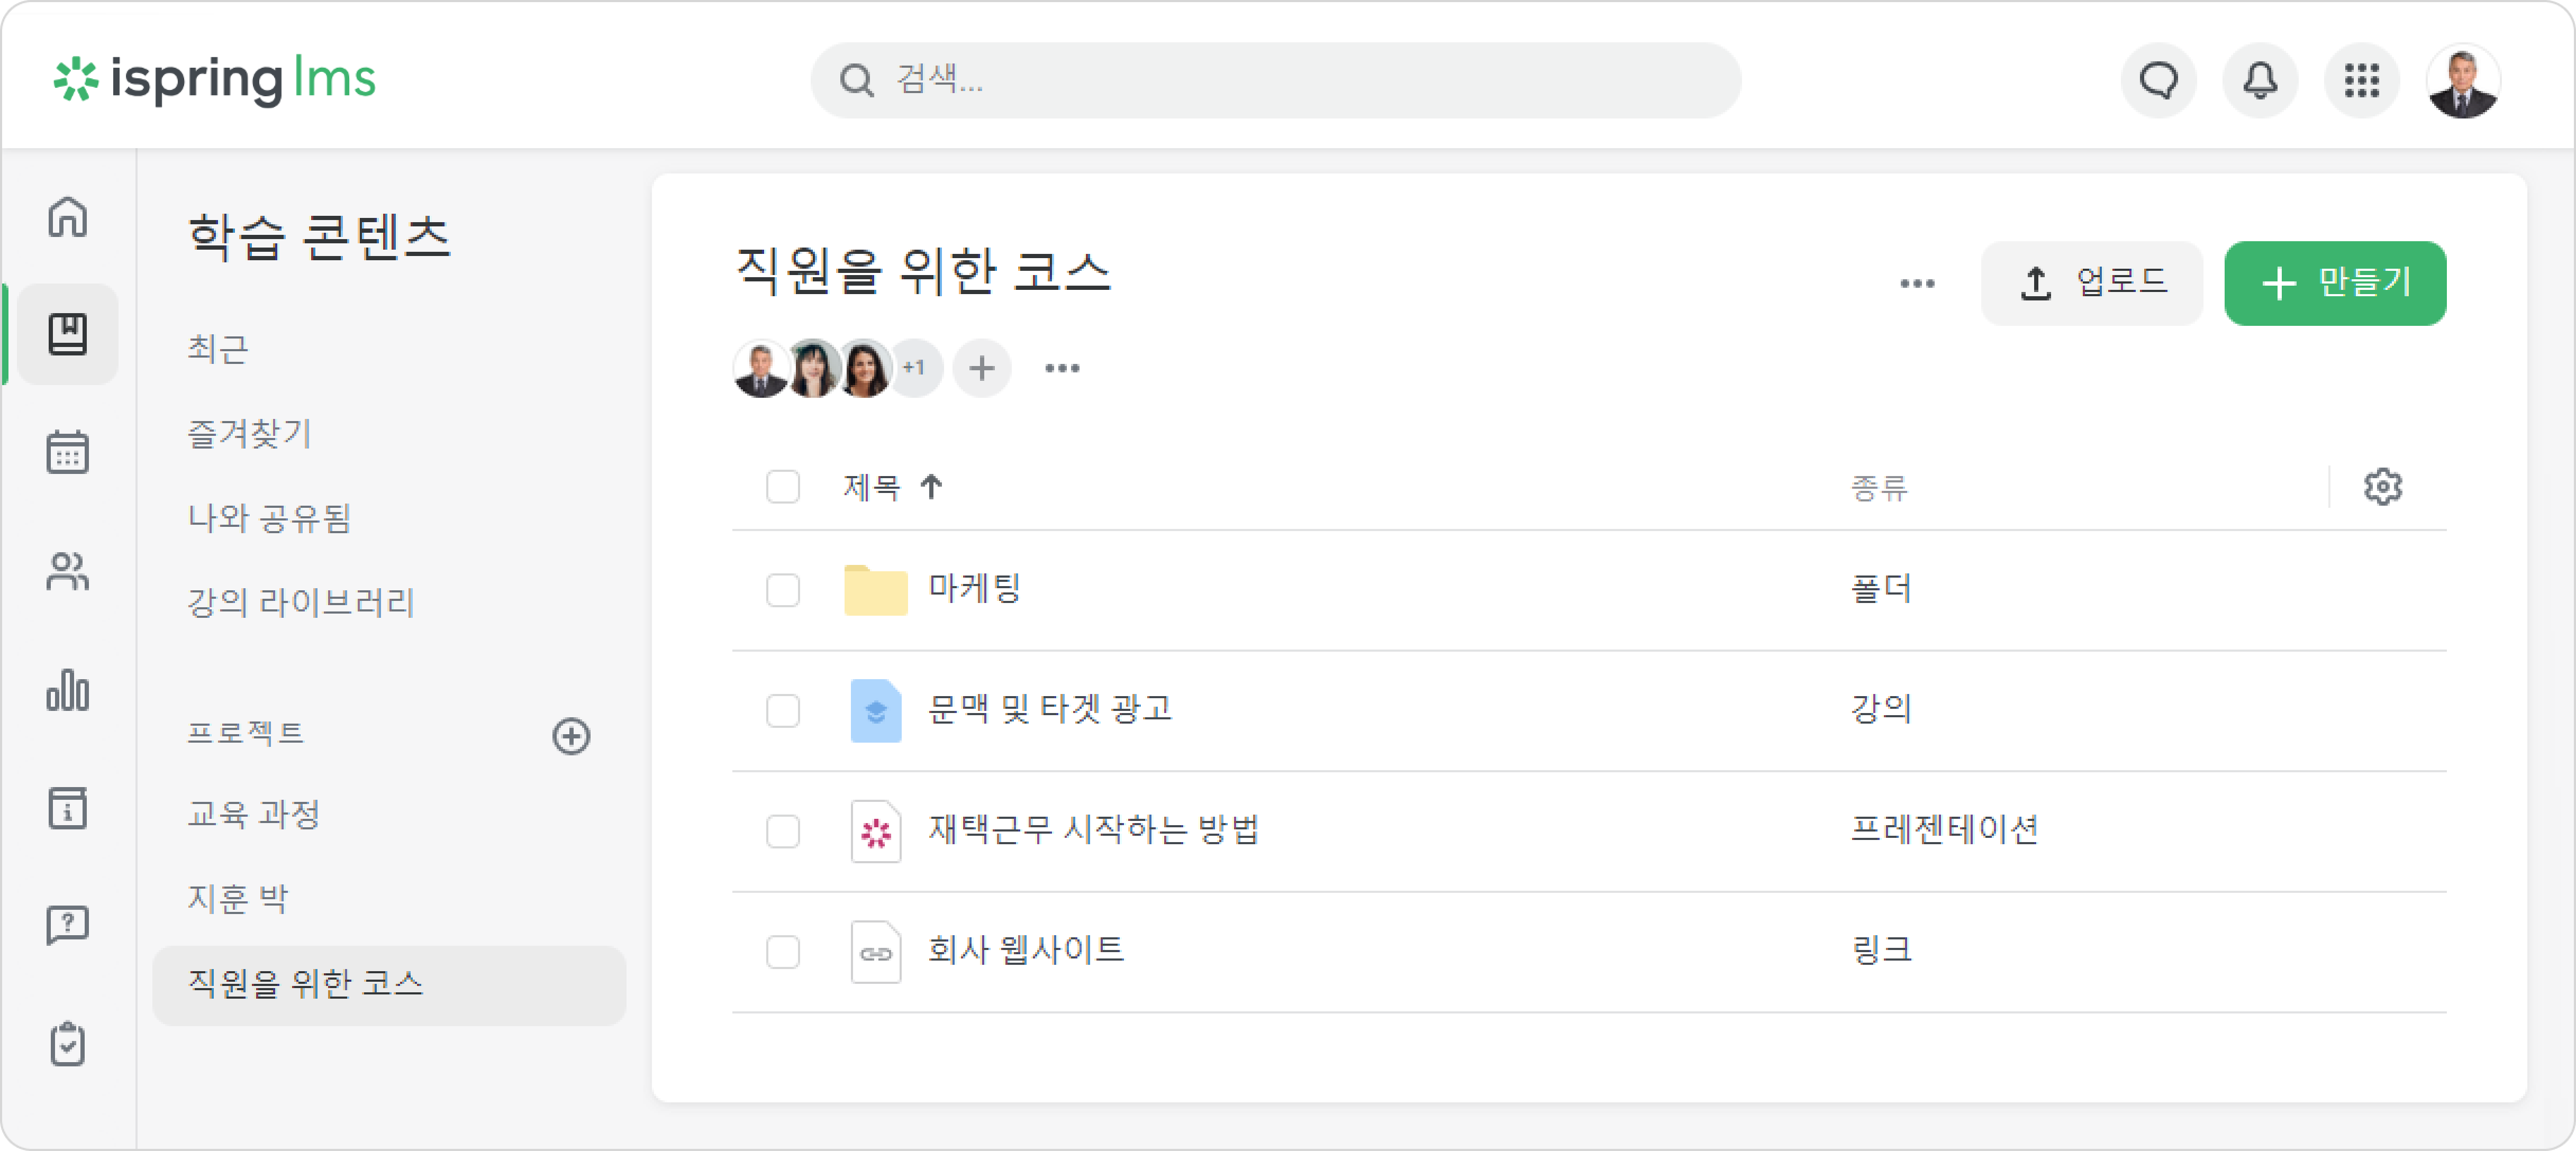Focus the 검색 search field
This screenshot has height=1151, width=2576.
[x=1275, y=80]
